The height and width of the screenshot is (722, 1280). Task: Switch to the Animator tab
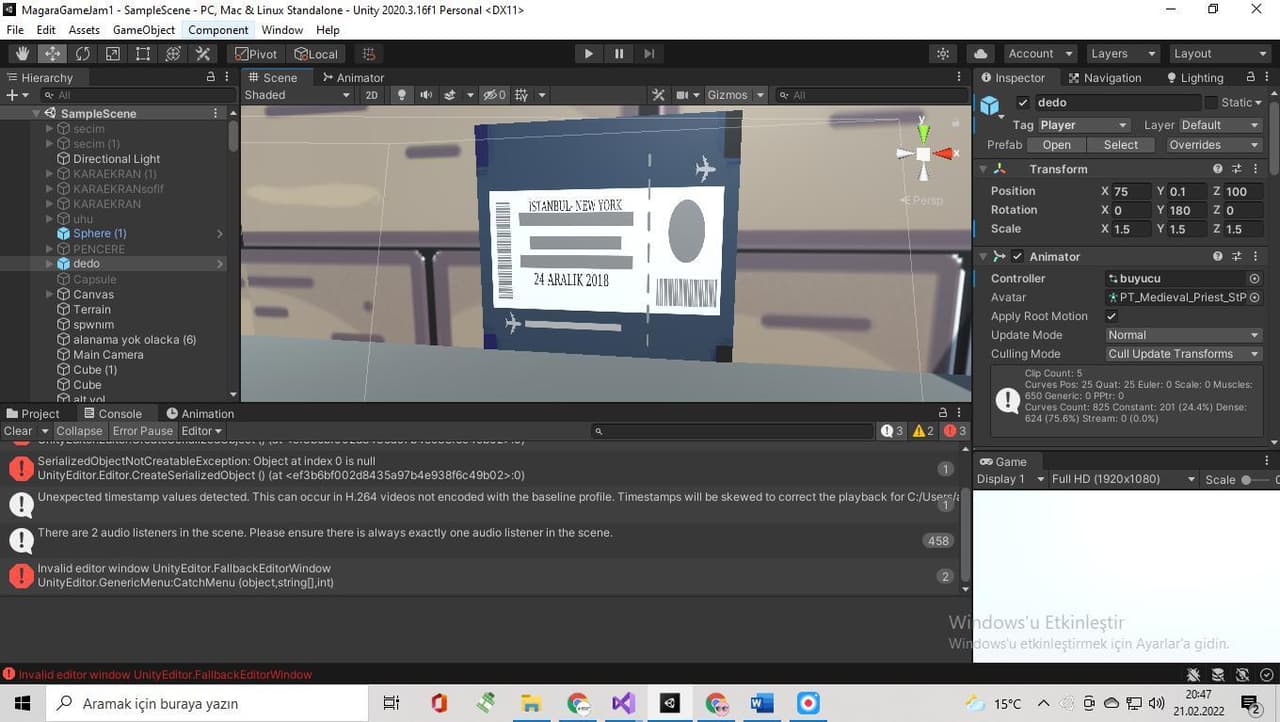point(353,77)
